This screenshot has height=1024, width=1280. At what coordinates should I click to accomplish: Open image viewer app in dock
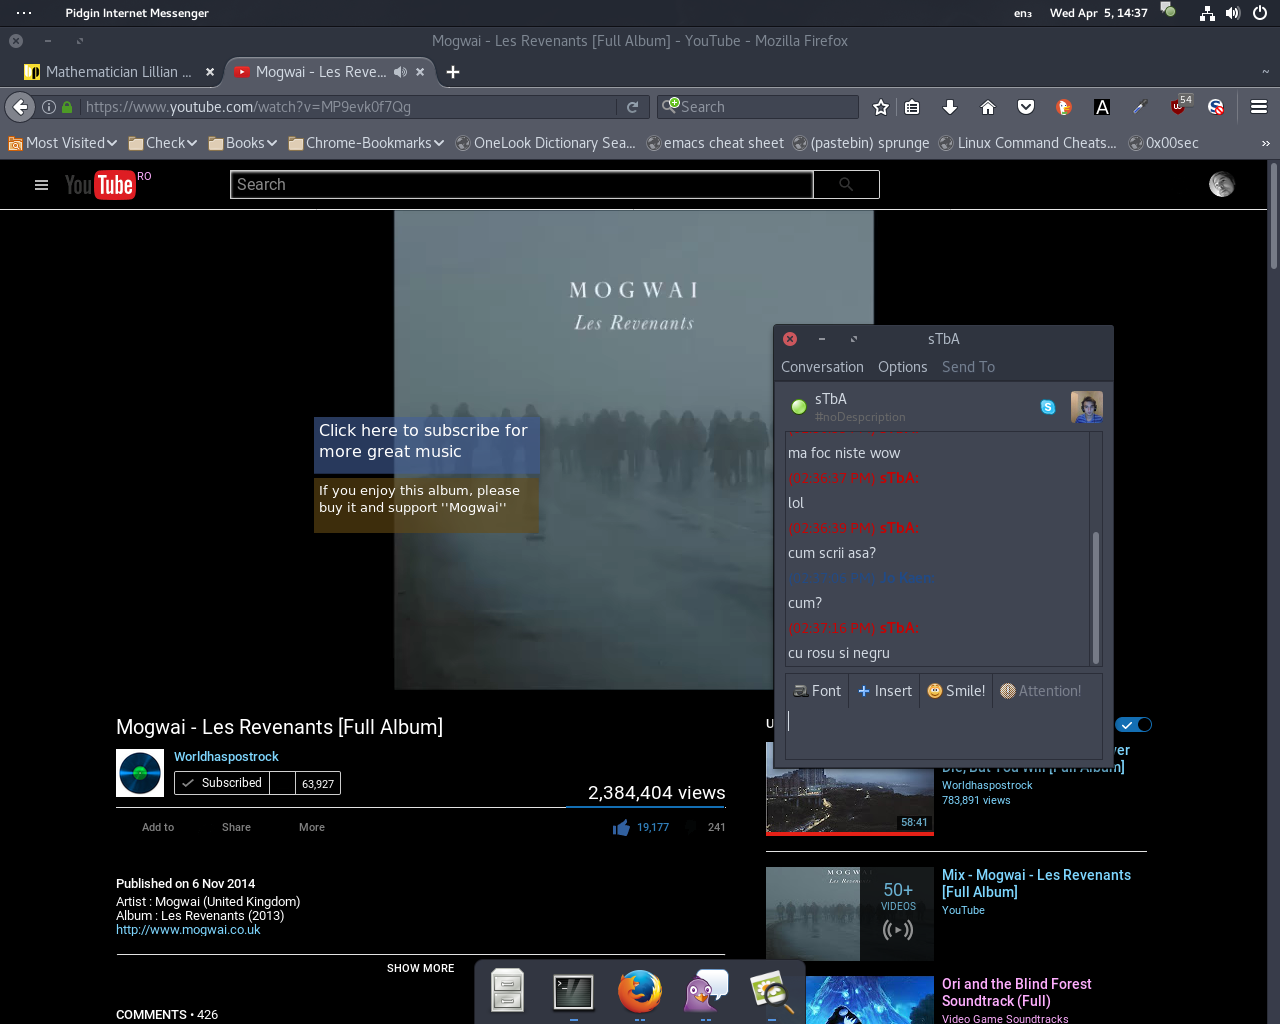pos(771,992)
